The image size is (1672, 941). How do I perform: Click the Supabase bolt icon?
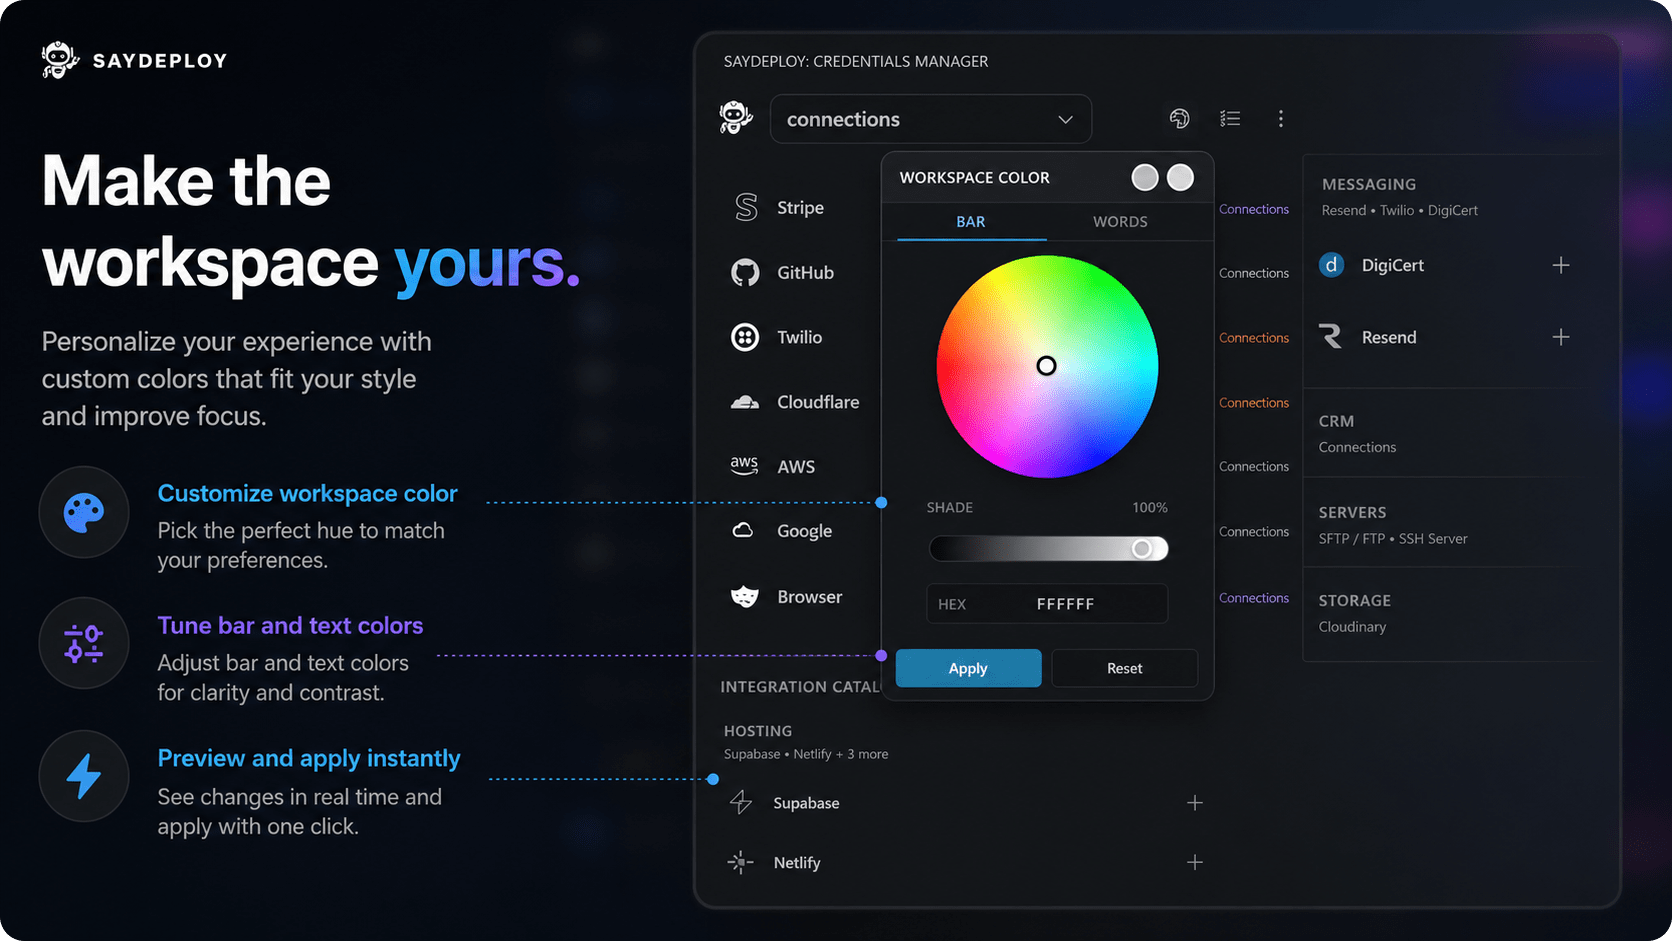click(741, 802)
